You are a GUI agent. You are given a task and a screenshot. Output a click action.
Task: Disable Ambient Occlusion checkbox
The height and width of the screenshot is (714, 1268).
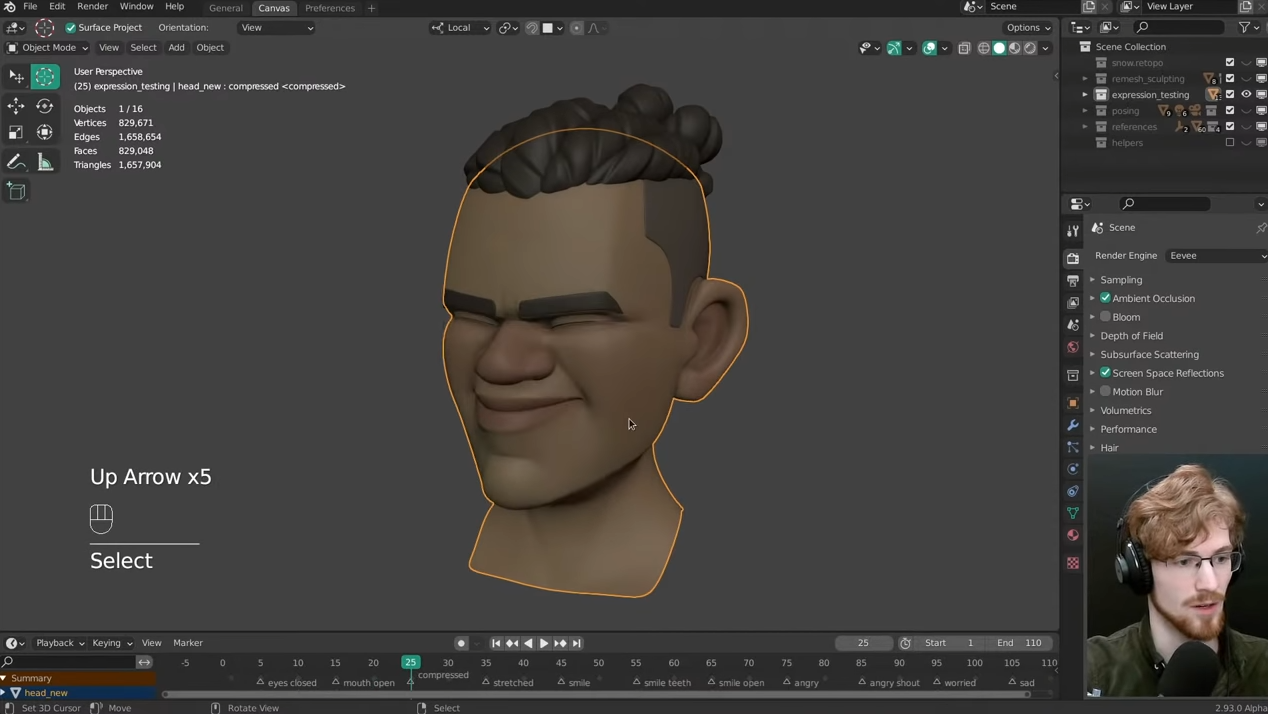click(1106, 298)
